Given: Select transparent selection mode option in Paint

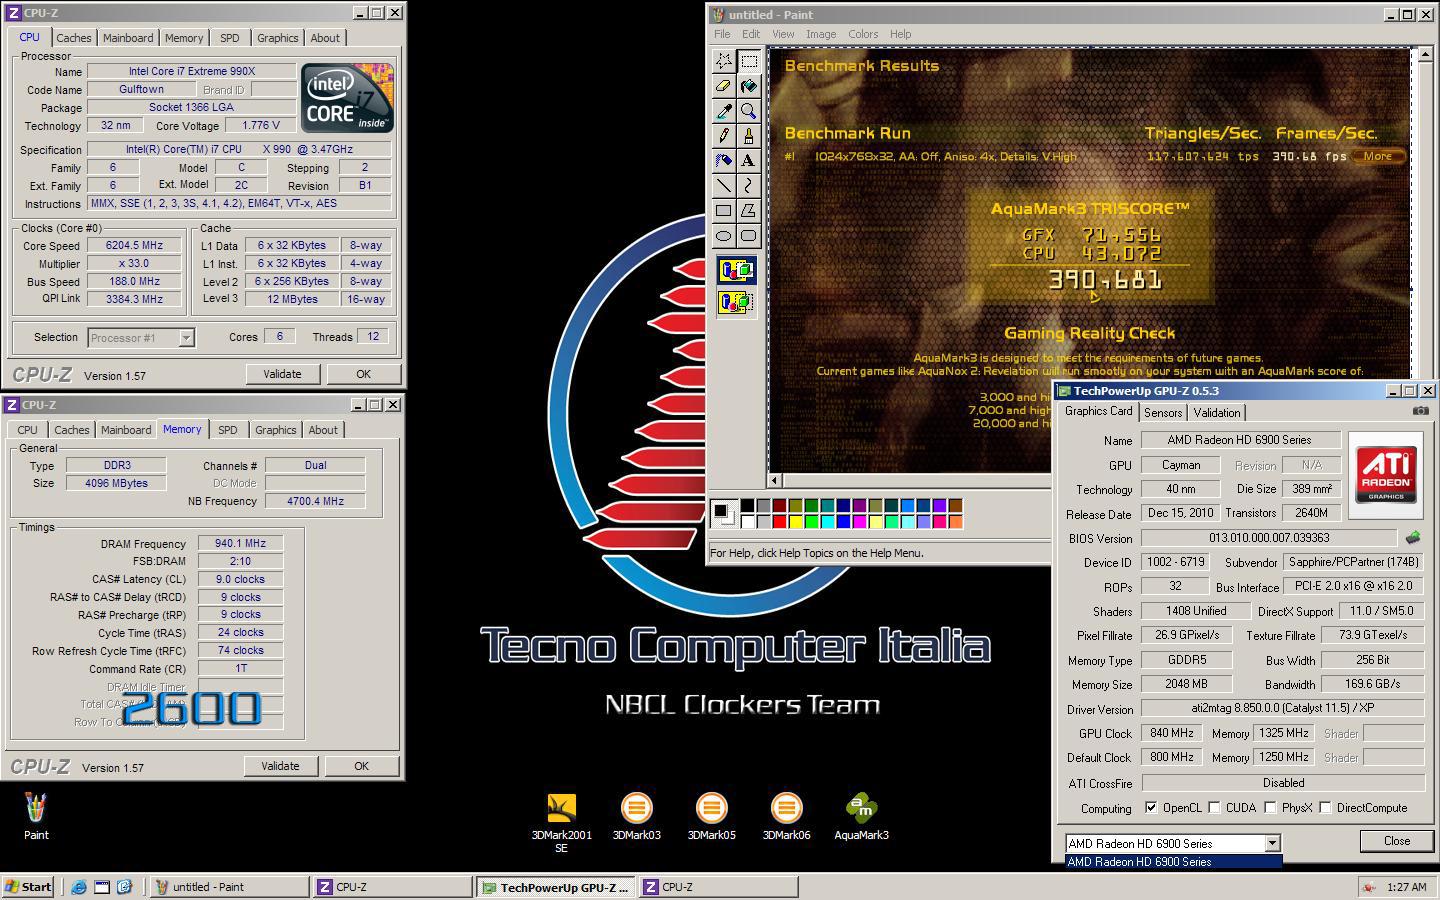Looking at the screenshot, I should [736, 302].
